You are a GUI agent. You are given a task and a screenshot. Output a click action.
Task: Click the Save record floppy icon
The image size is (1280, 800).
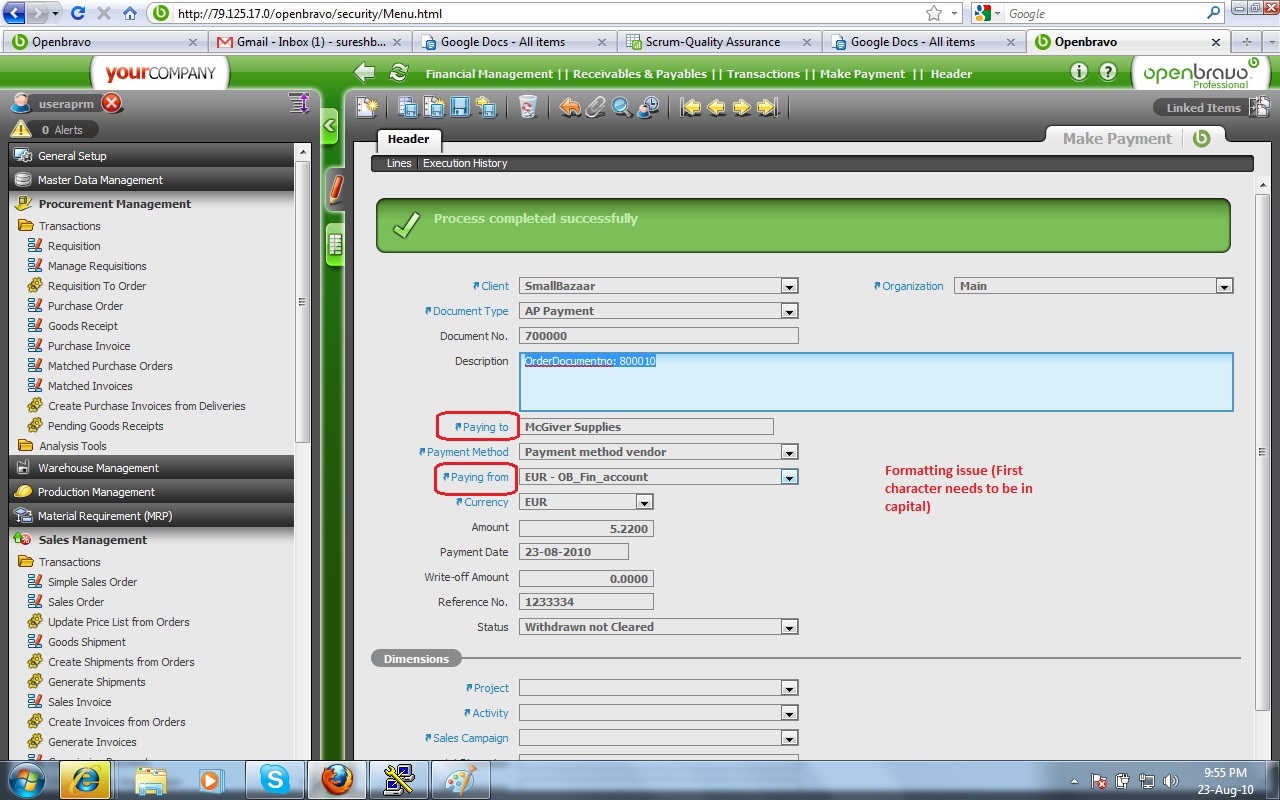460,107
